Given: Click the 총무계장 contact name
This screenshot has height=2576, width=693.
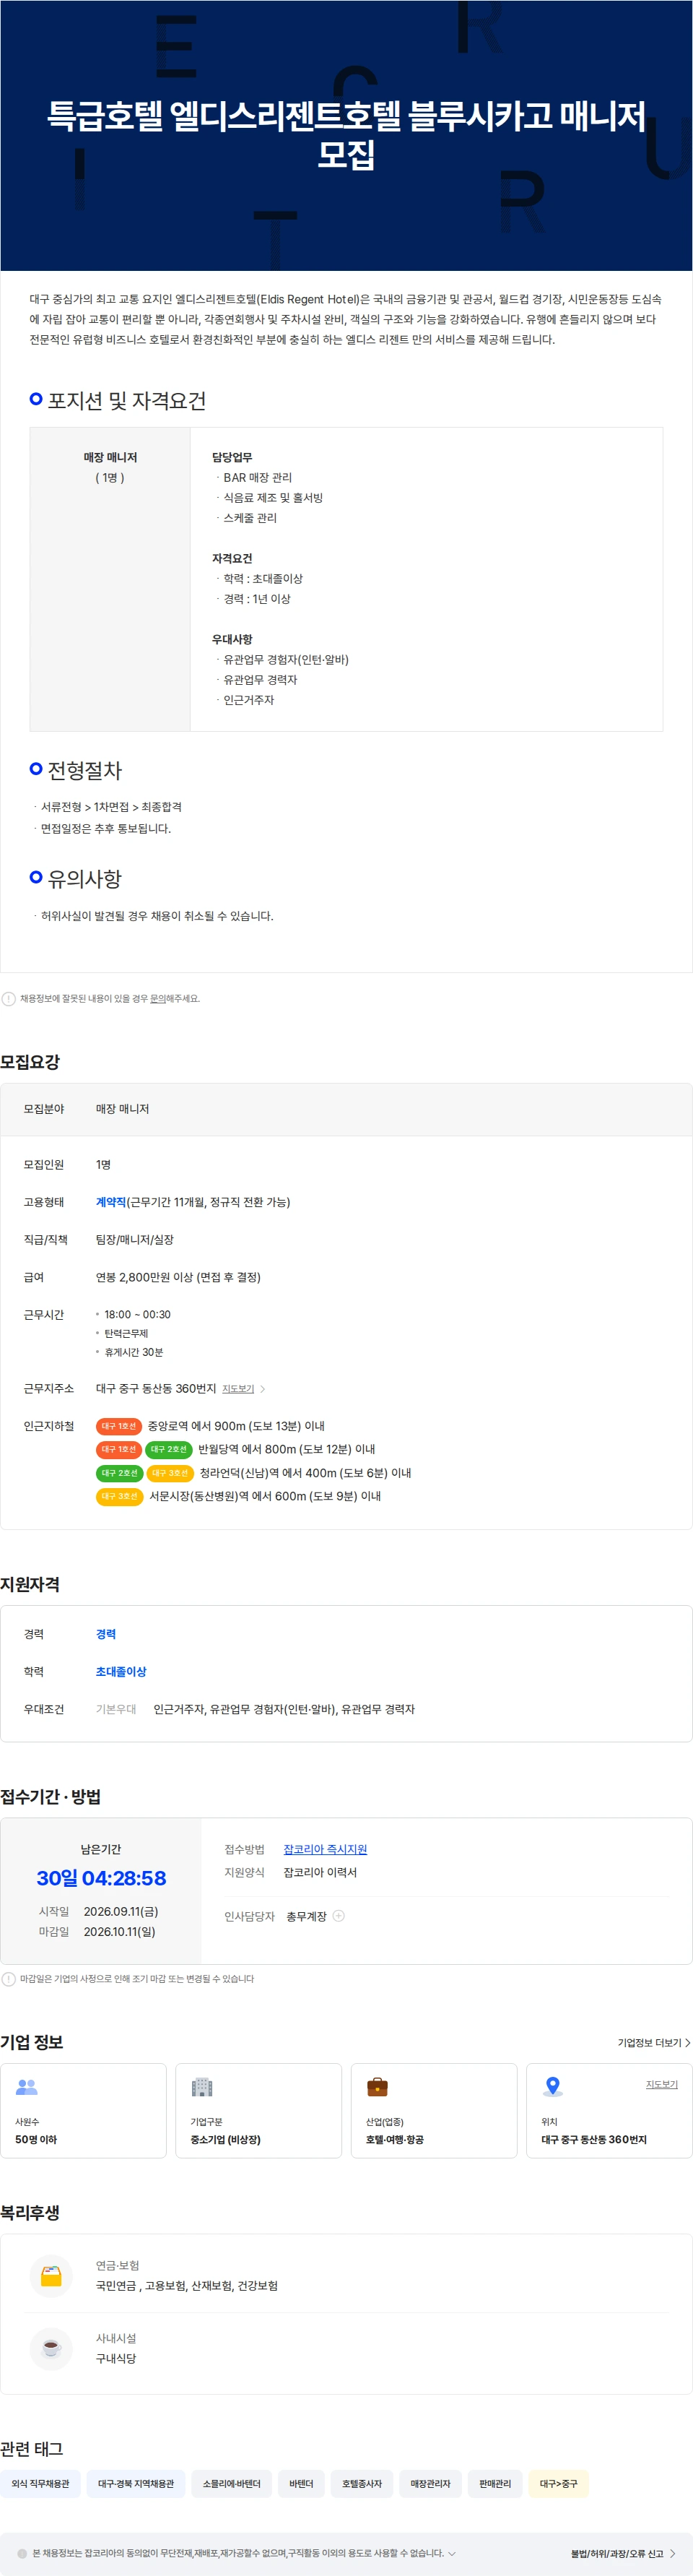Looking at the screenshot, I should click(306, 1916).
